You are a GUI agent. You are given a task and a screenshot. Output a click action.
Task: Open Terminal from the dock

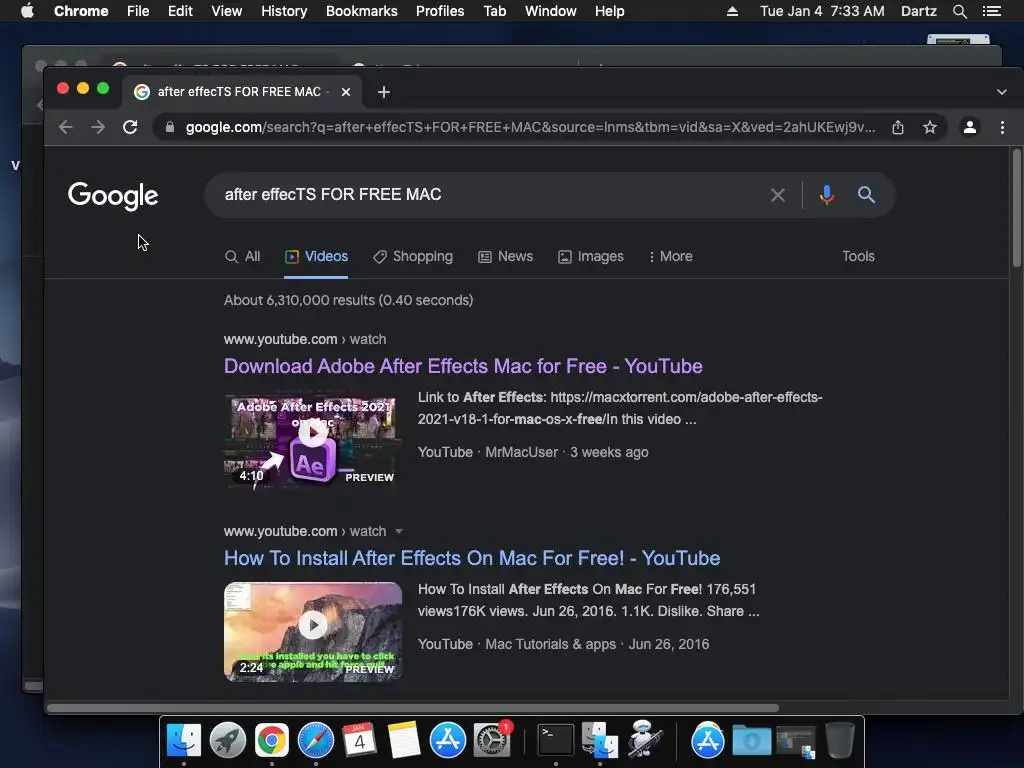coord(556,740)
